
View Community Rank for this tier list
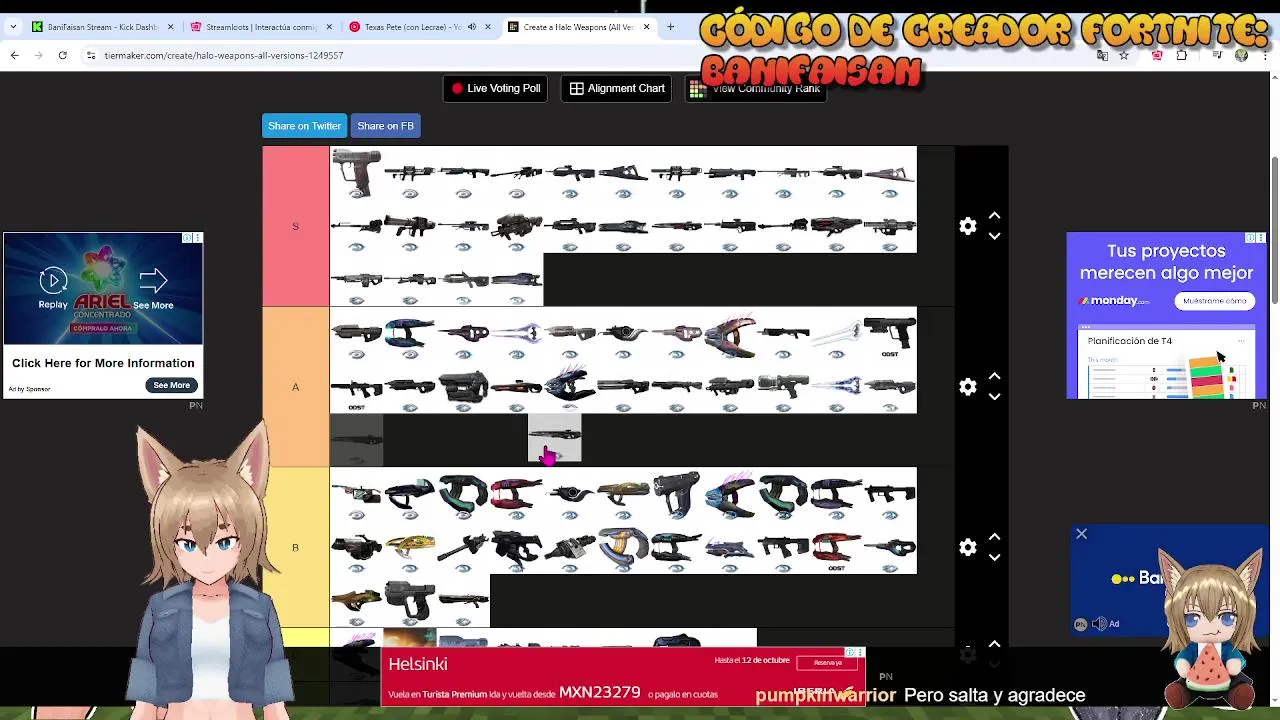tap(755, 88)
